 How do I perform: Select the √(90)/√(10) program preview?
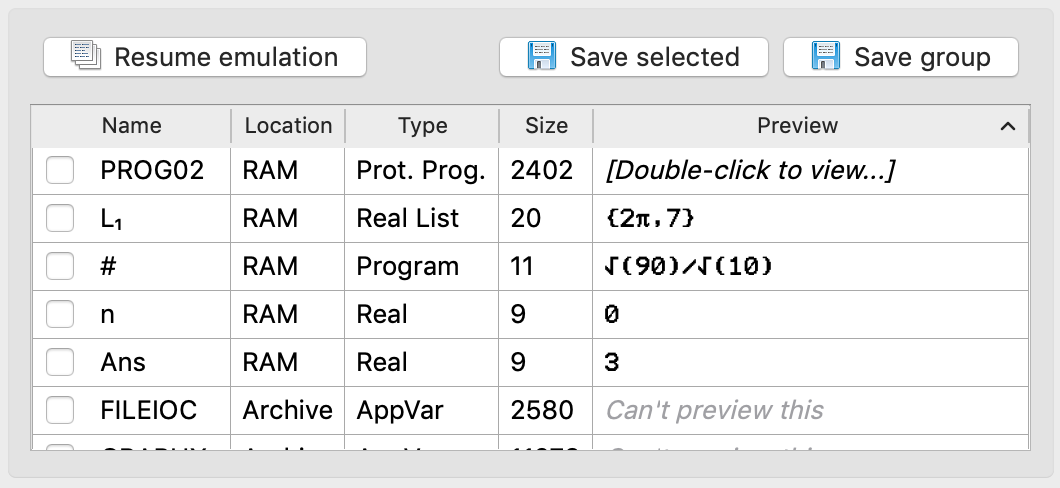click(688, 267)
